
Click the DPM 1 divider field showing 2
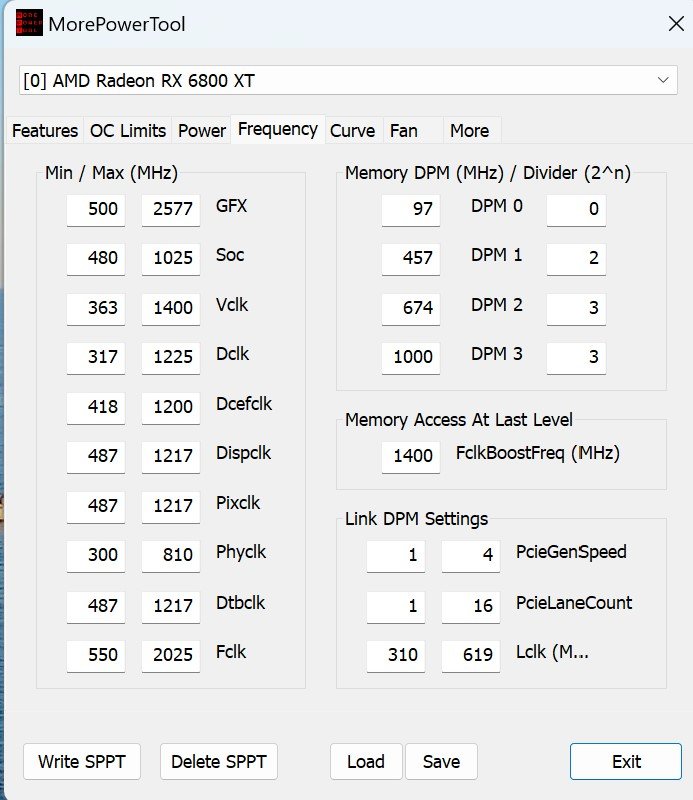click(576, 258)
